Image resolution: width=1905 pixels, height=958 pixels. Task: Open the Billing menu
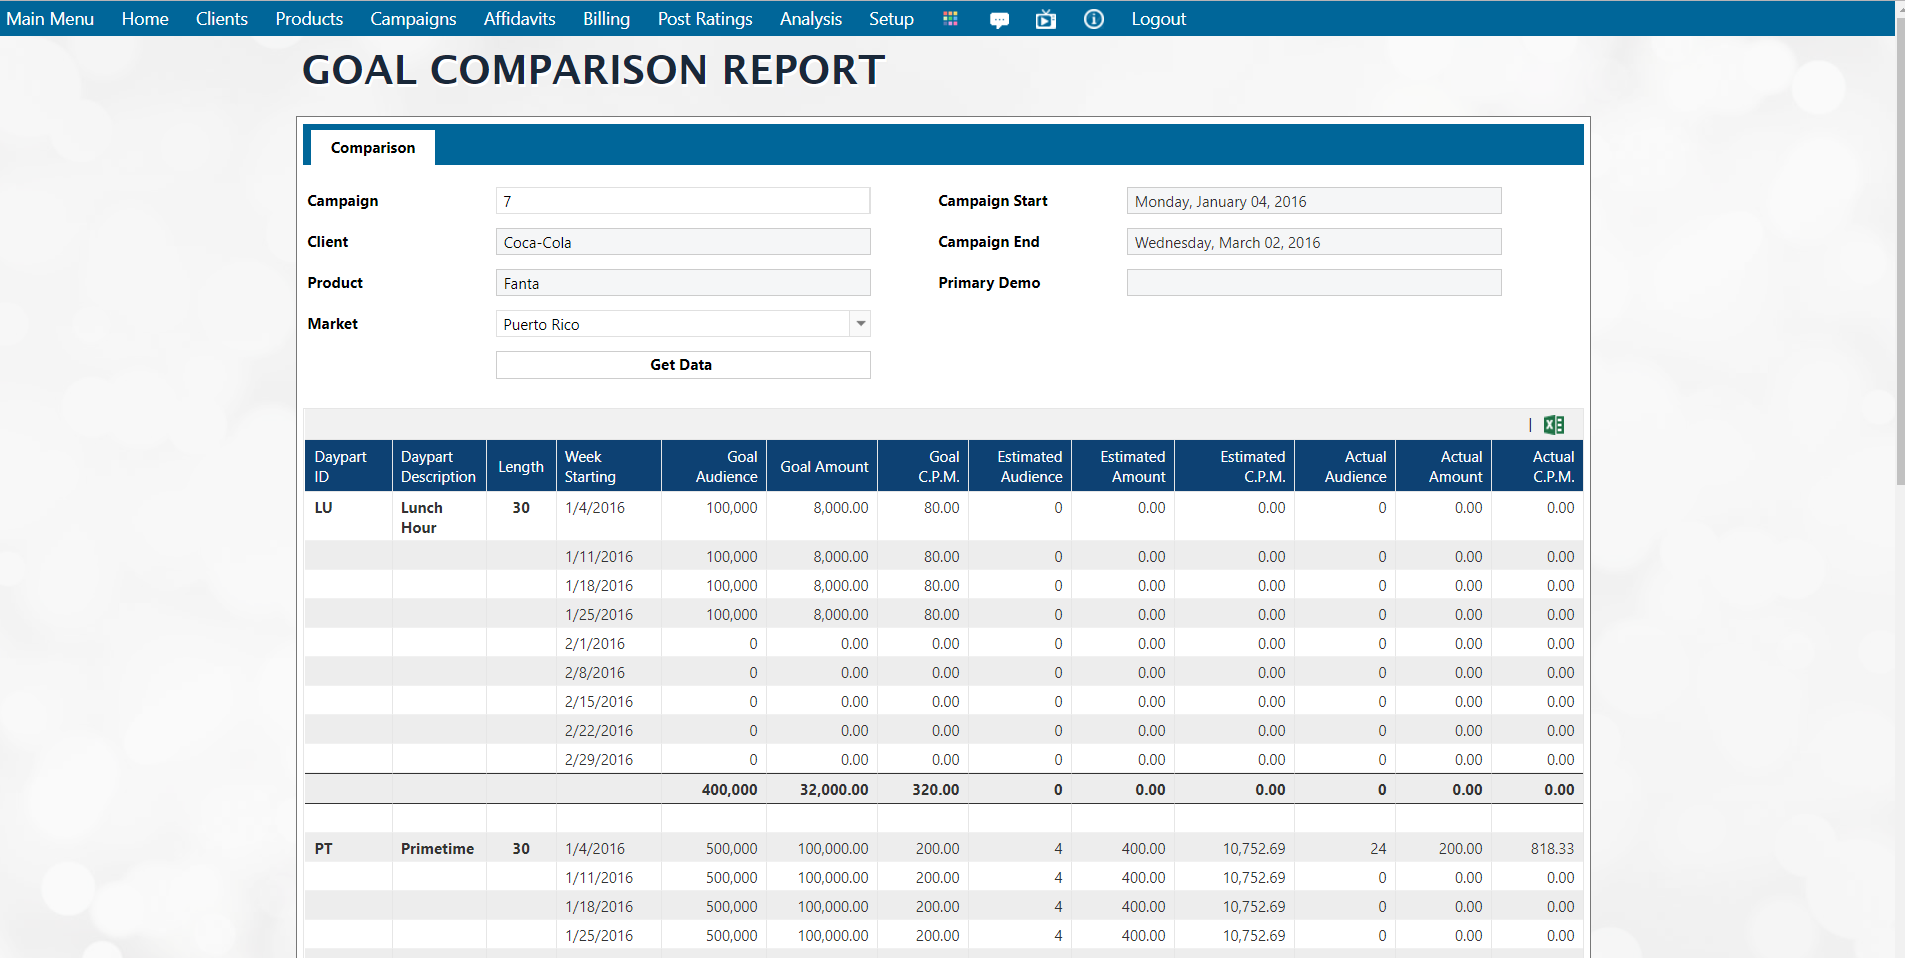coord(606,19)
